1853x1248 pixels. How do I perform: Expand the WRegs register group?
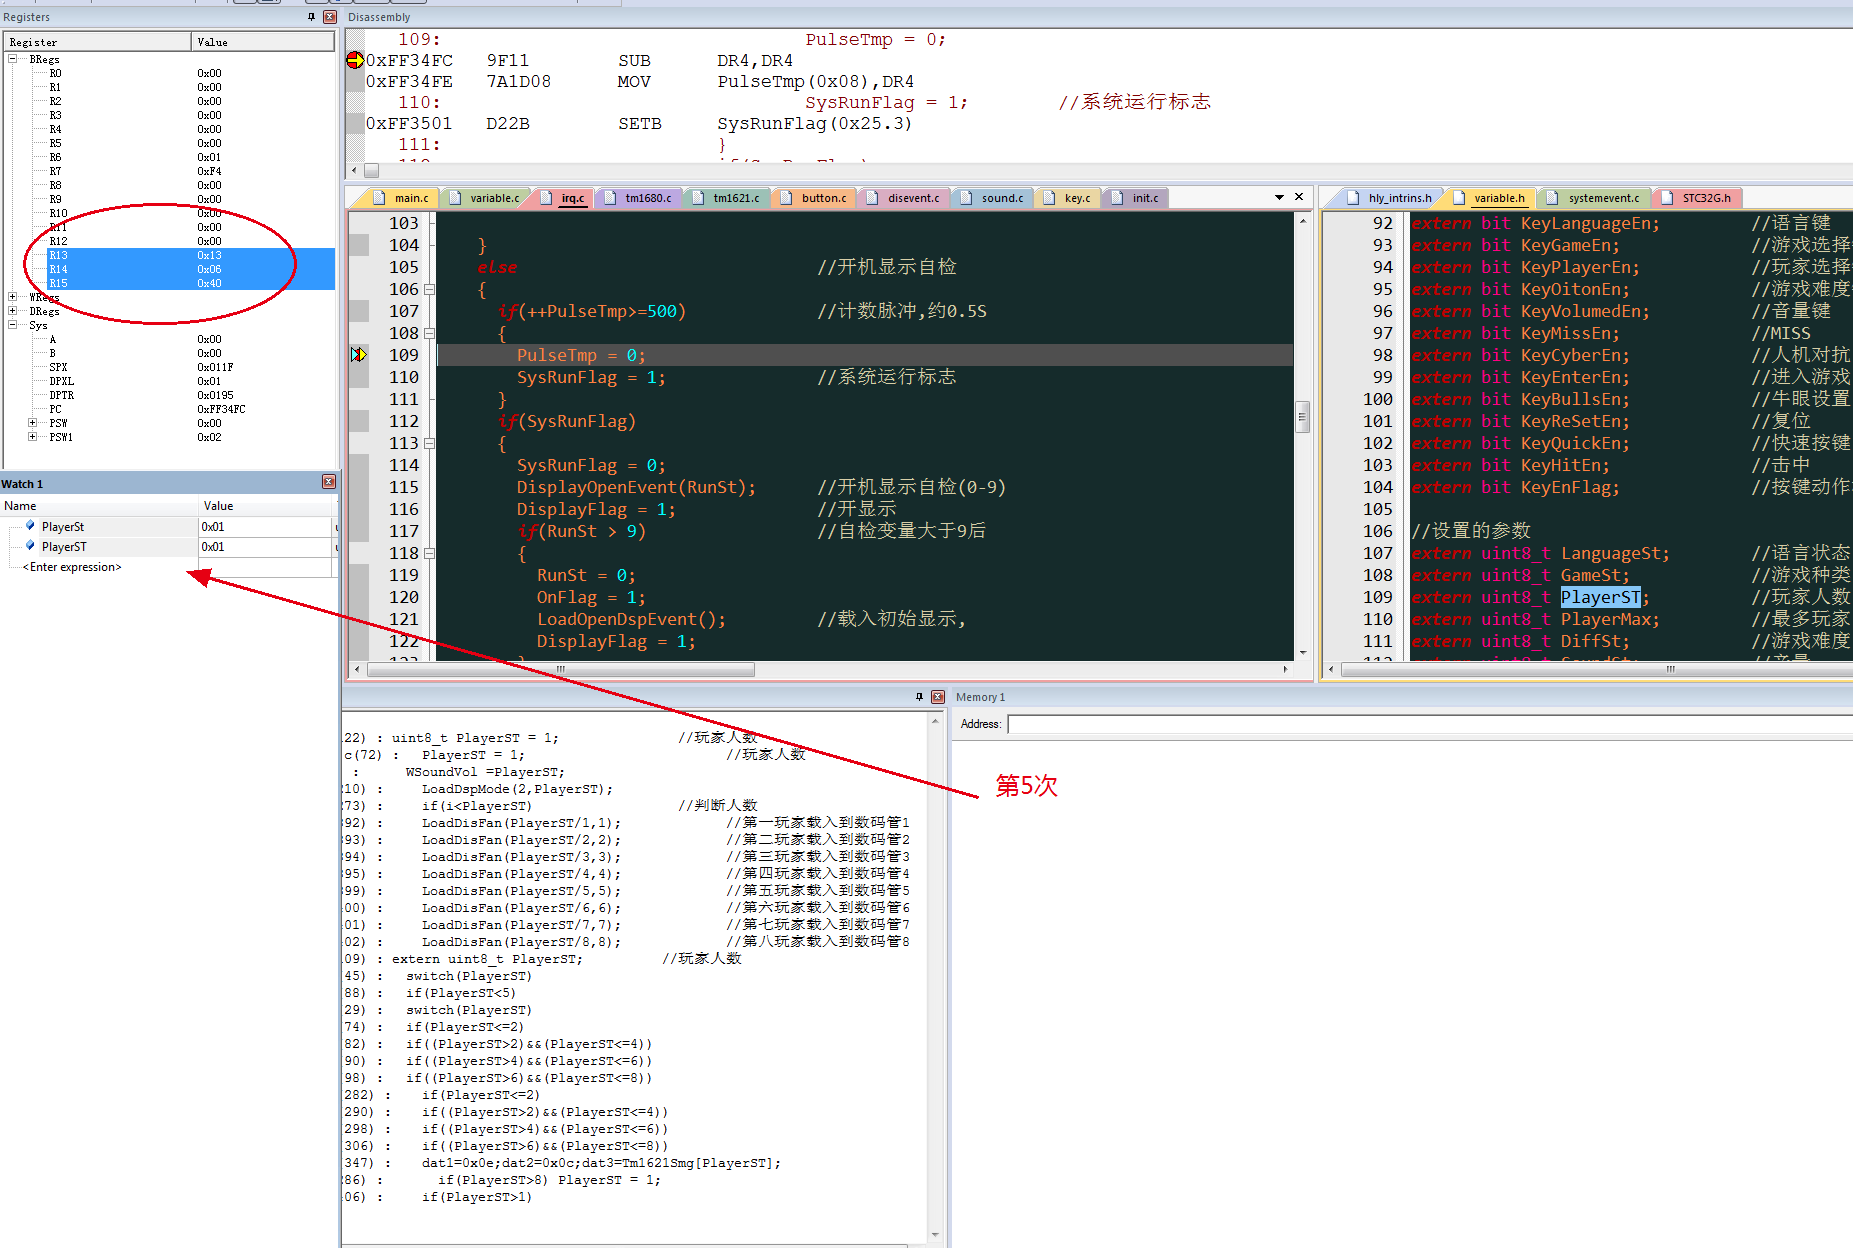(x=12, y=297)
